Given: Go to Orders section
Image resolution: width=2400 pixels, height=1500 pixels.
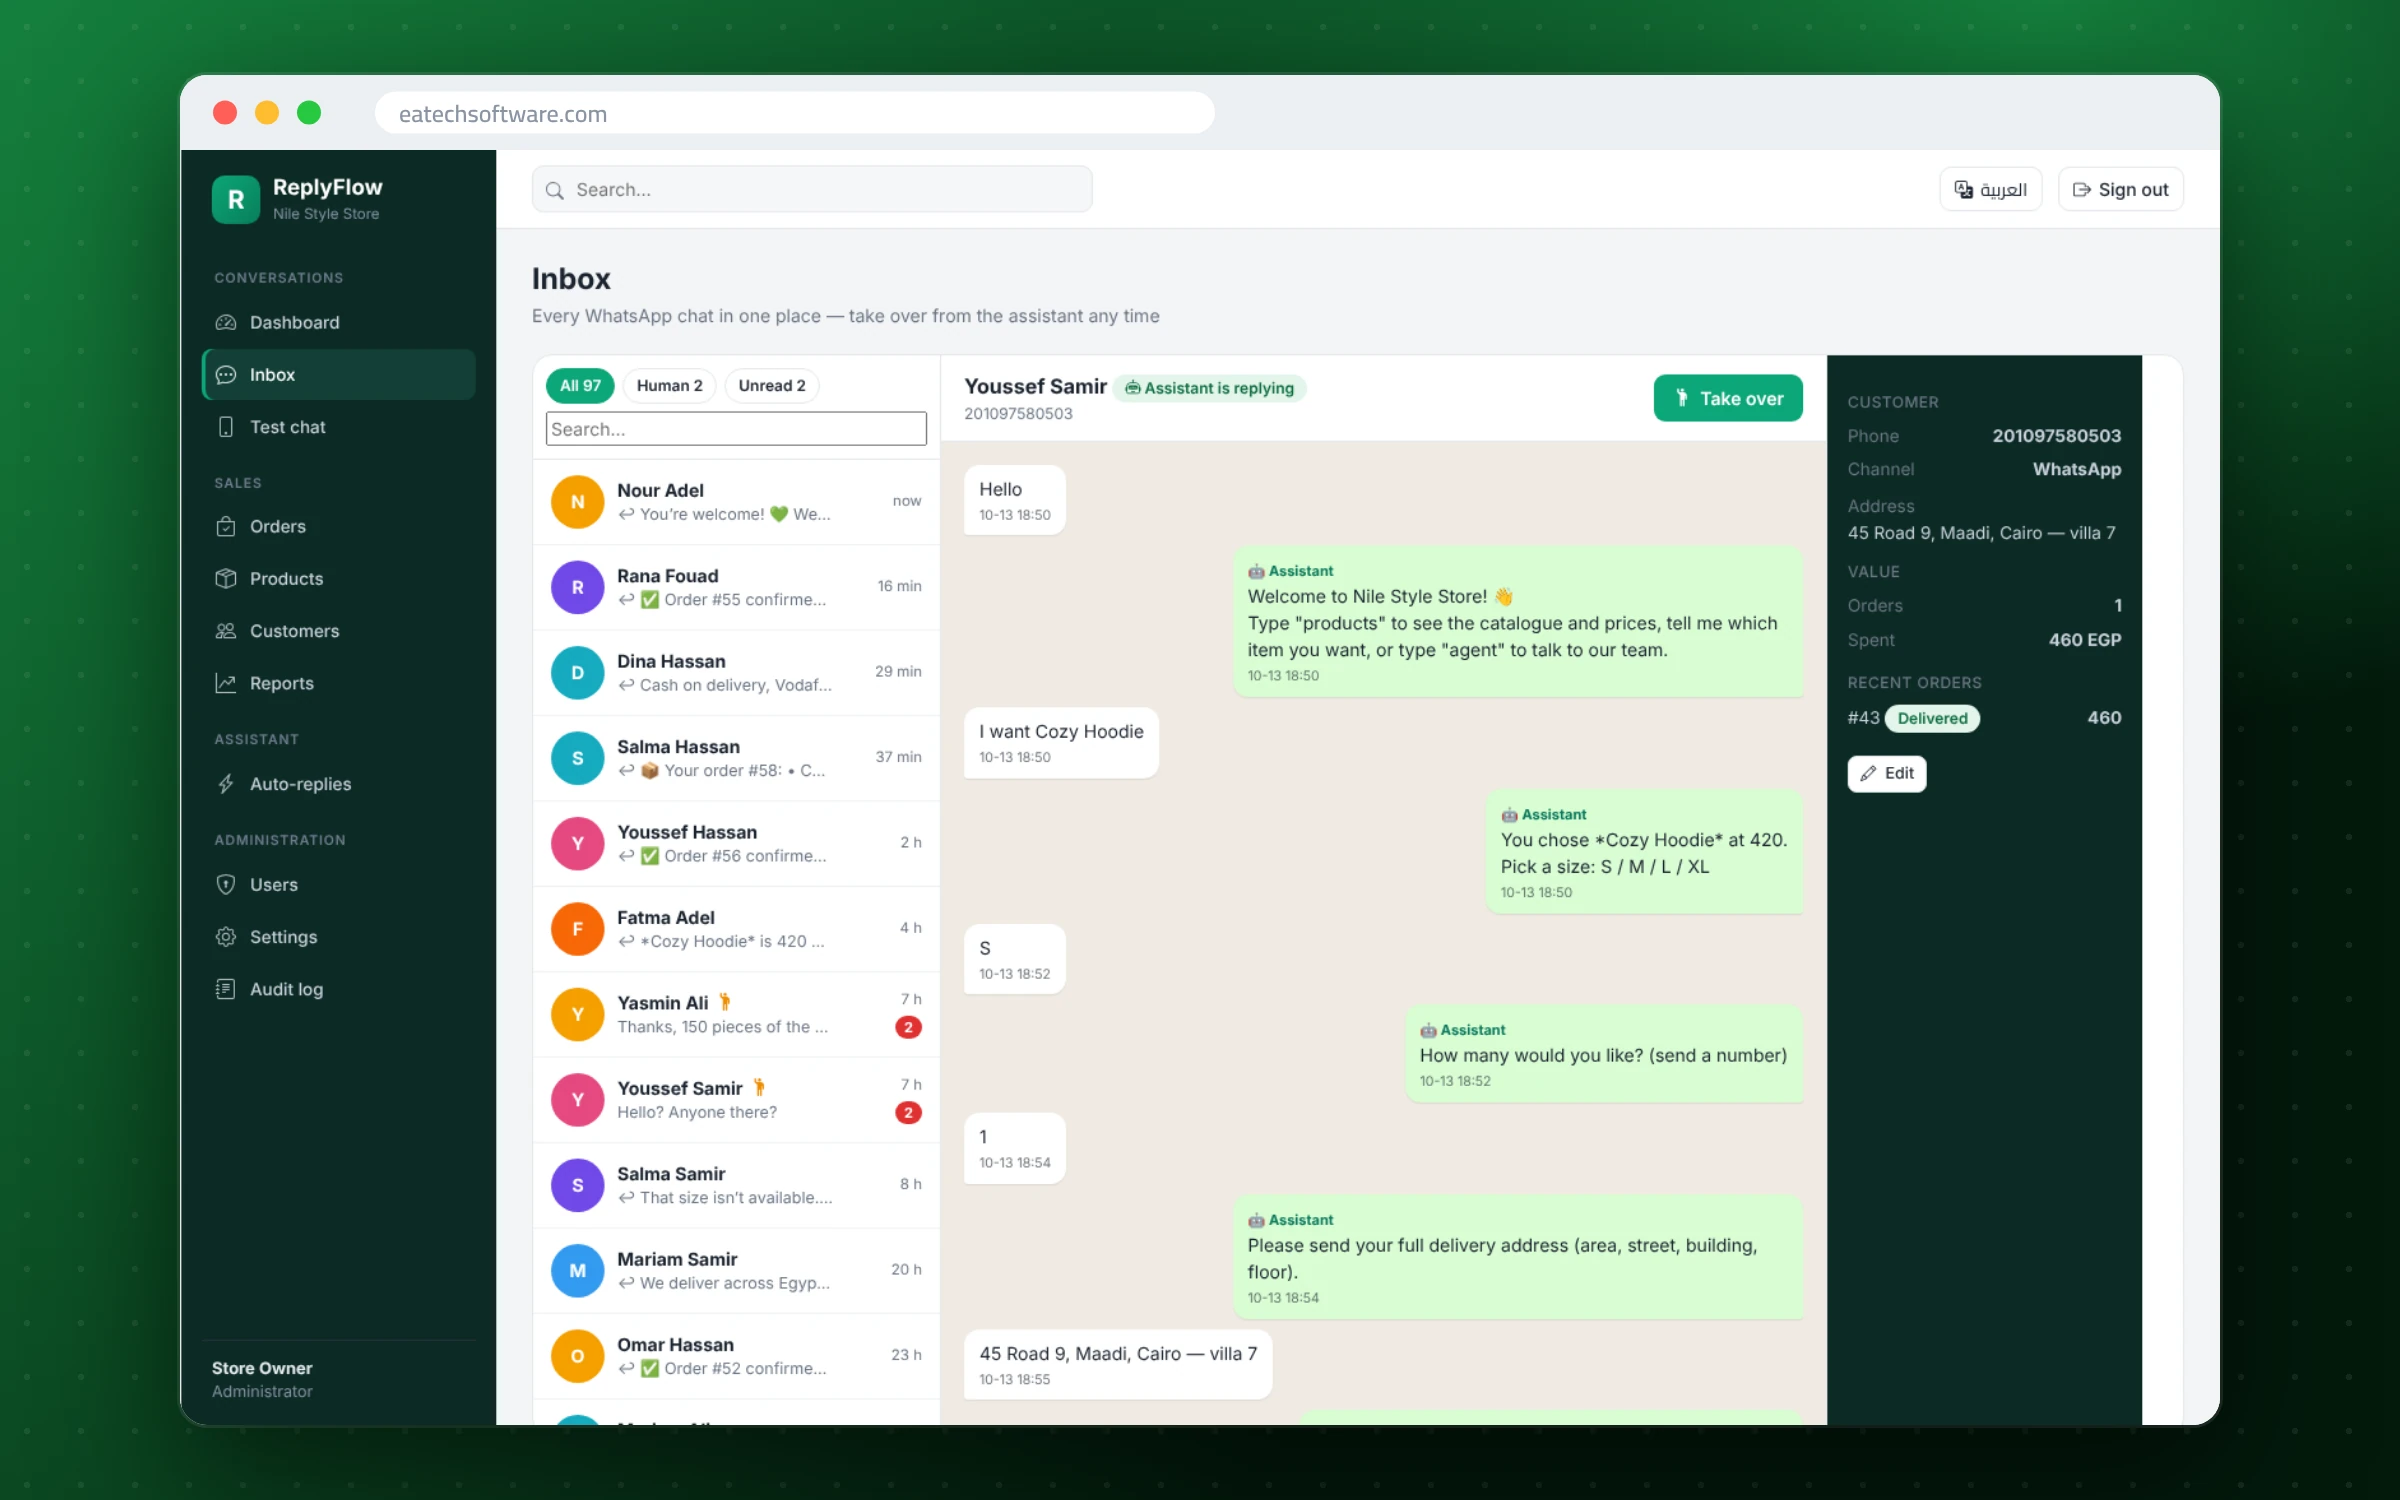Looking at the screenshot, I should pyautogui.click(x=338, y=526).
